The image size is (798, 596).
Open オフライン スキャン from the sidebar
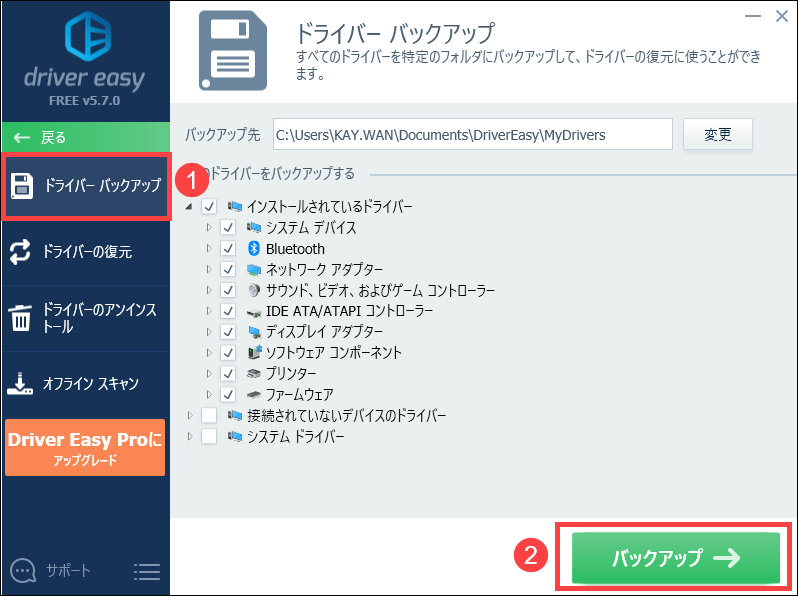click(x=90, y=383)
